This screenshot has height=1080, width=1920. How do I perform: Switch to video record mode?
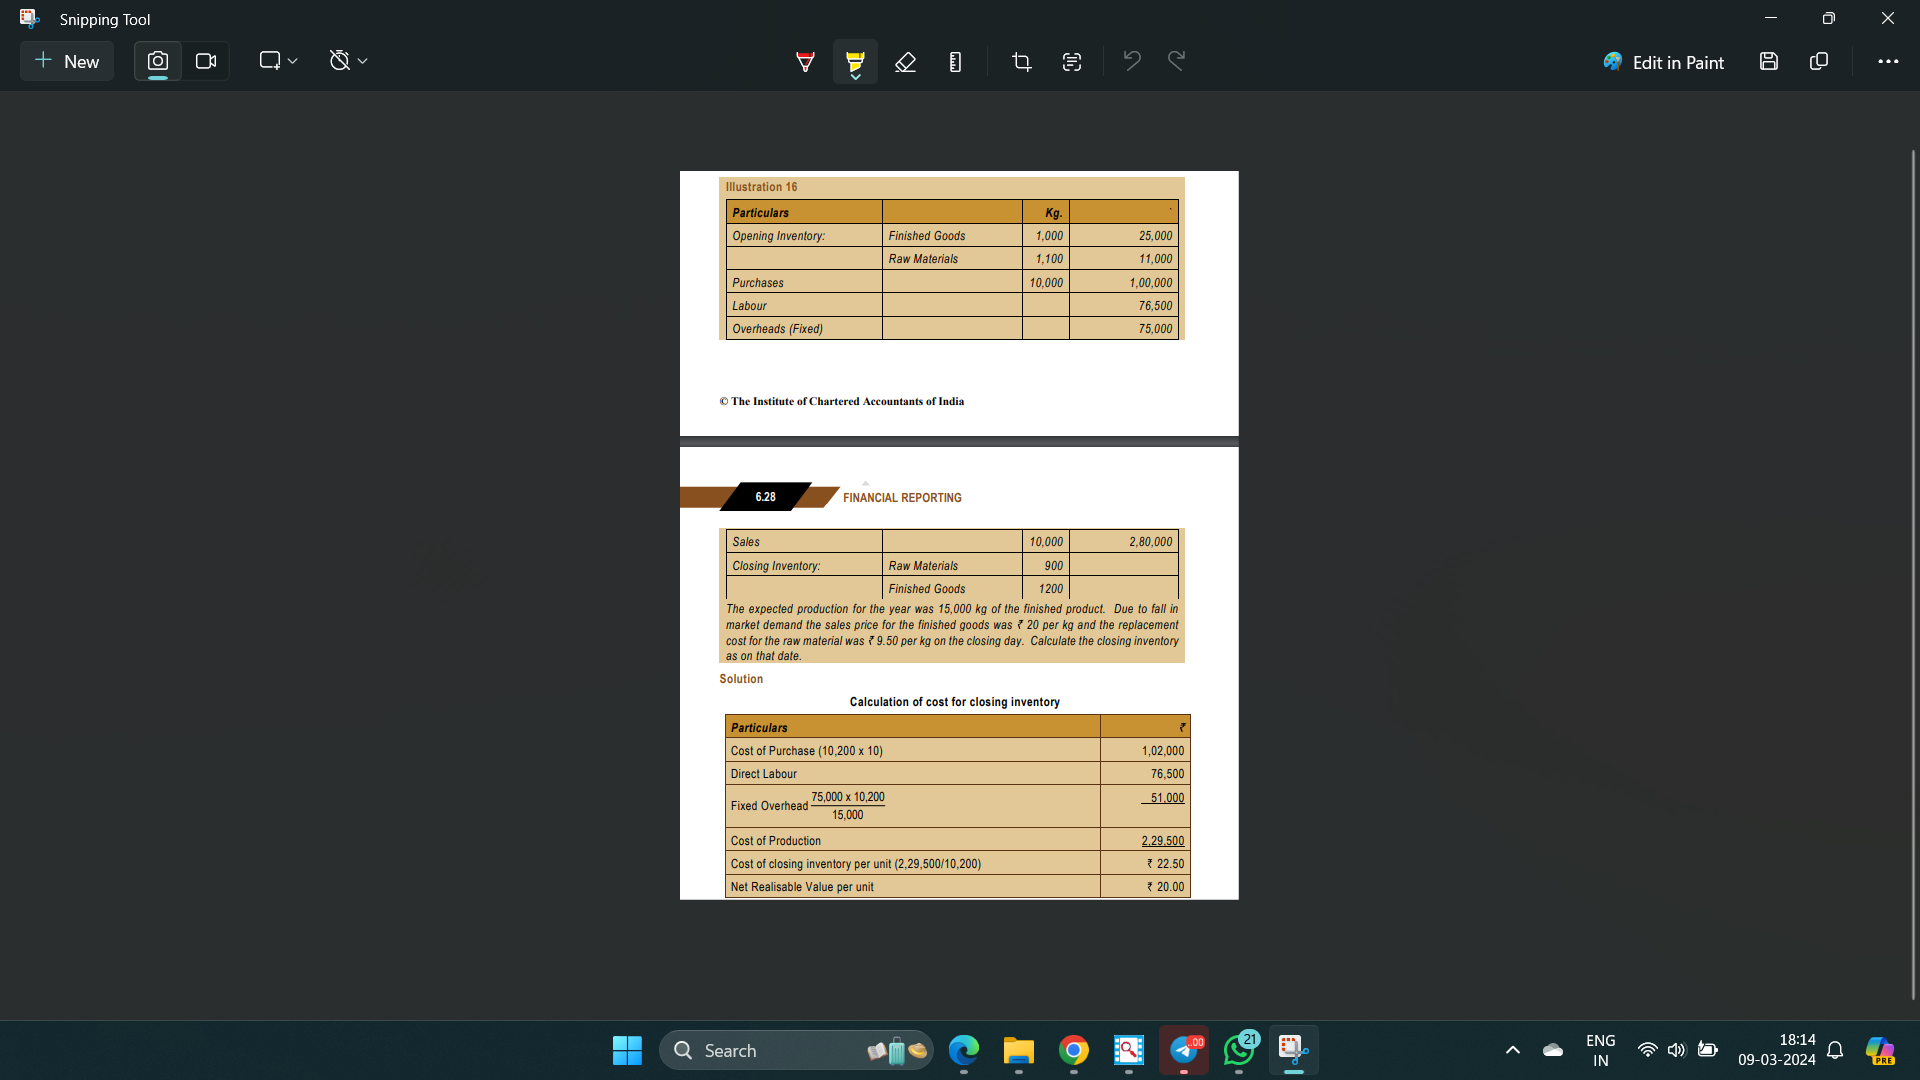[206, 61]
